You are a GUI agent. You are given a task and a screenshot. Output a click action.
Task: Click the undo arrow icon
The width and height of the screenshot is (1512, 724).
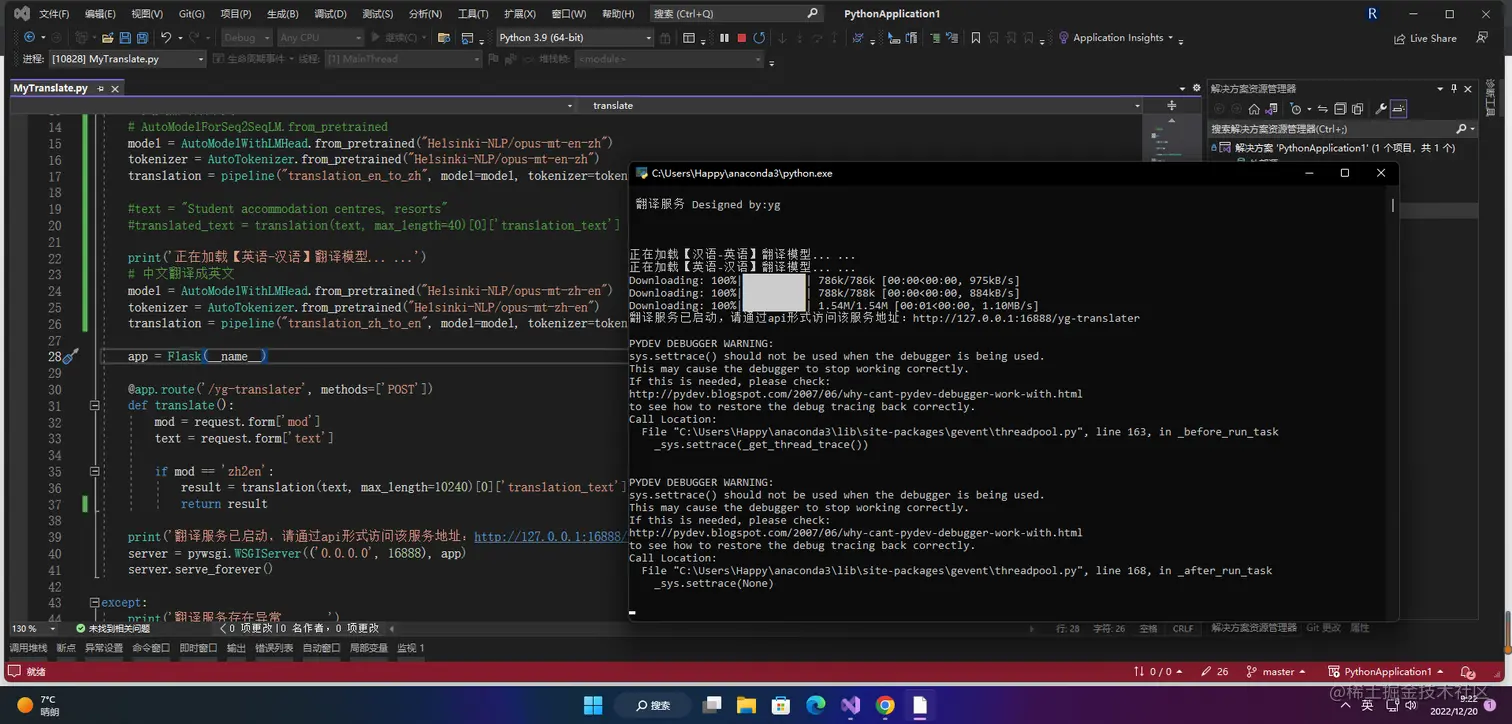point(166,37)
